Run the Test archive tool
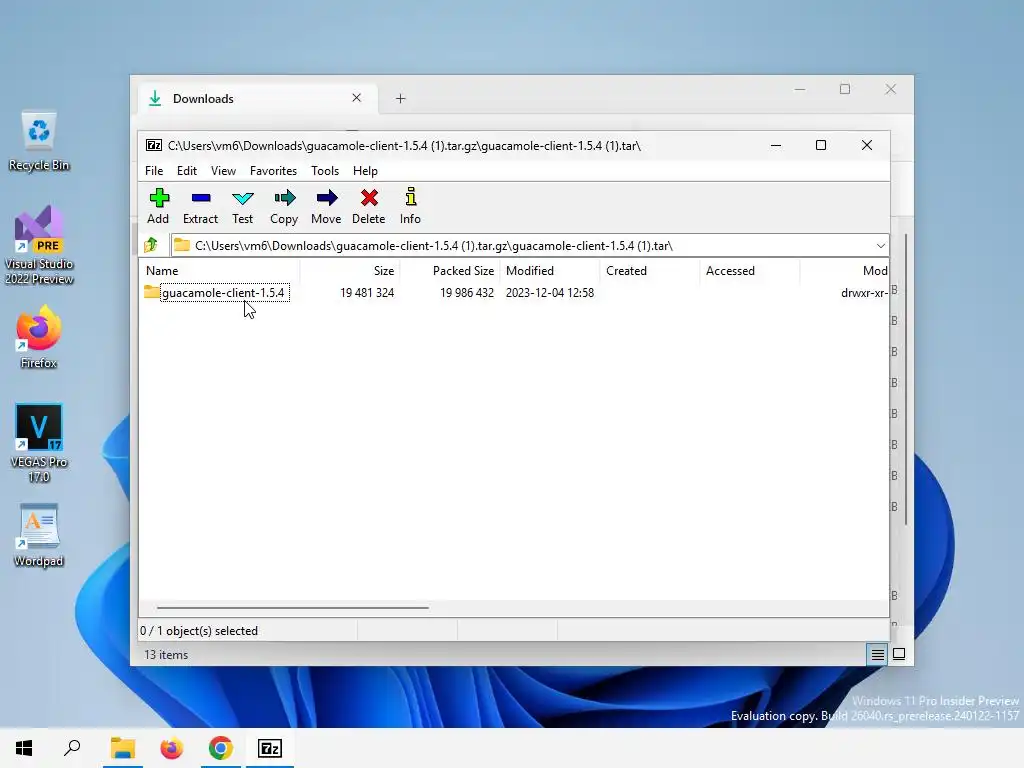Viewport: 1024px width, 768px height. (x=242, y=198)
